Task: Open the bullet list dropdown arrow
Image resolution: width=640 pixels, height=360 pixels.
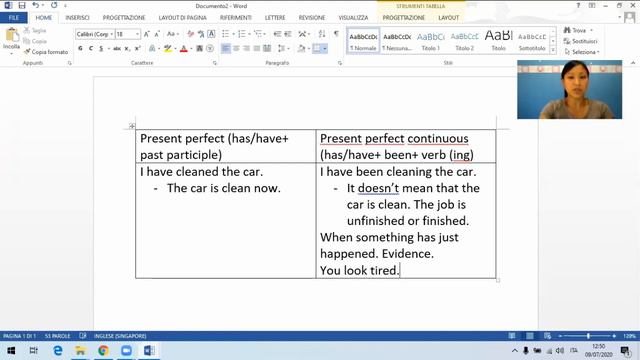Action: pyautogui.click(x=233, y=34)
